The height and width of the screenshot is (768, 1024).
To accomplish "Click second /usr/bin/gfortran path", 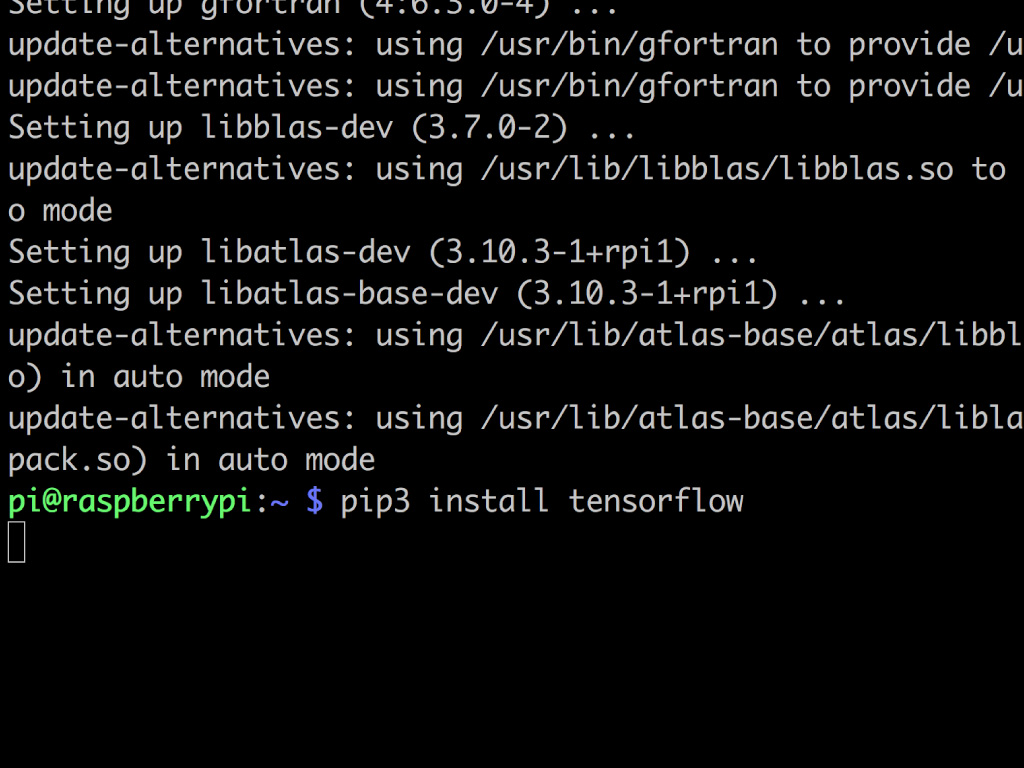I will coord(629,86).
